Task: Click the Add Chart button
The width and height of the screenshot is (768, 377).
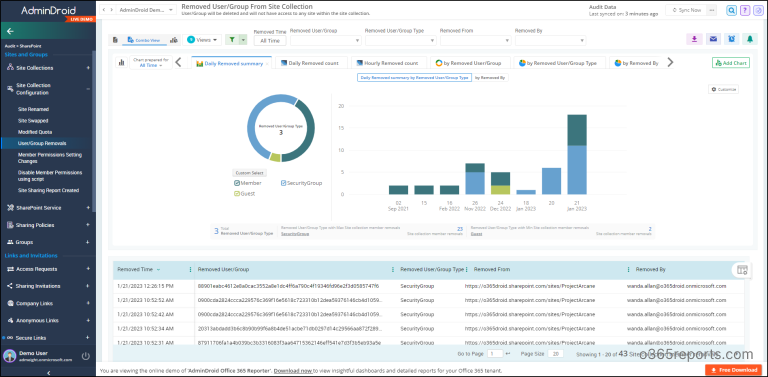Action: [x=731, y=63]
